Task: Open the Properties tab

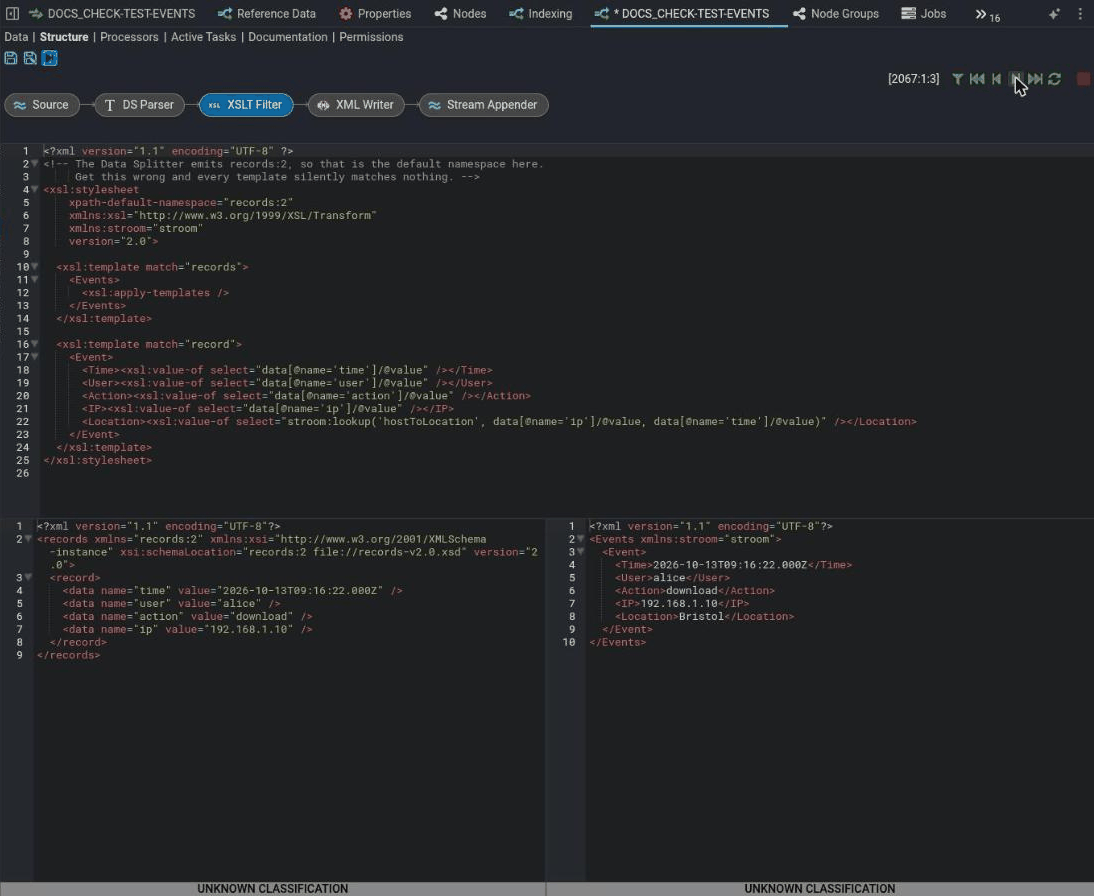Action: pos(375,13)
